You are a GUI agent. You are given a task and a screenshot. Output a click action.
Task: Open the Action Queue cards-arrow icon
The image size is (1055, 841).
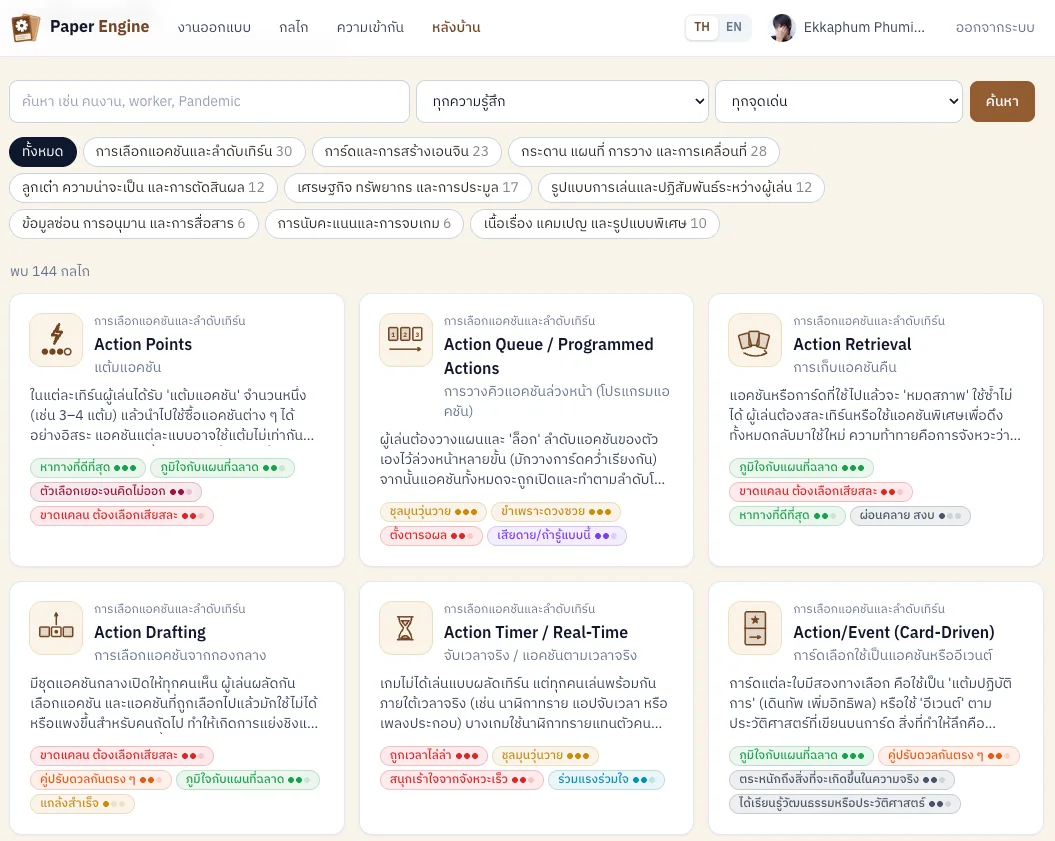click(x=406, y=340)
